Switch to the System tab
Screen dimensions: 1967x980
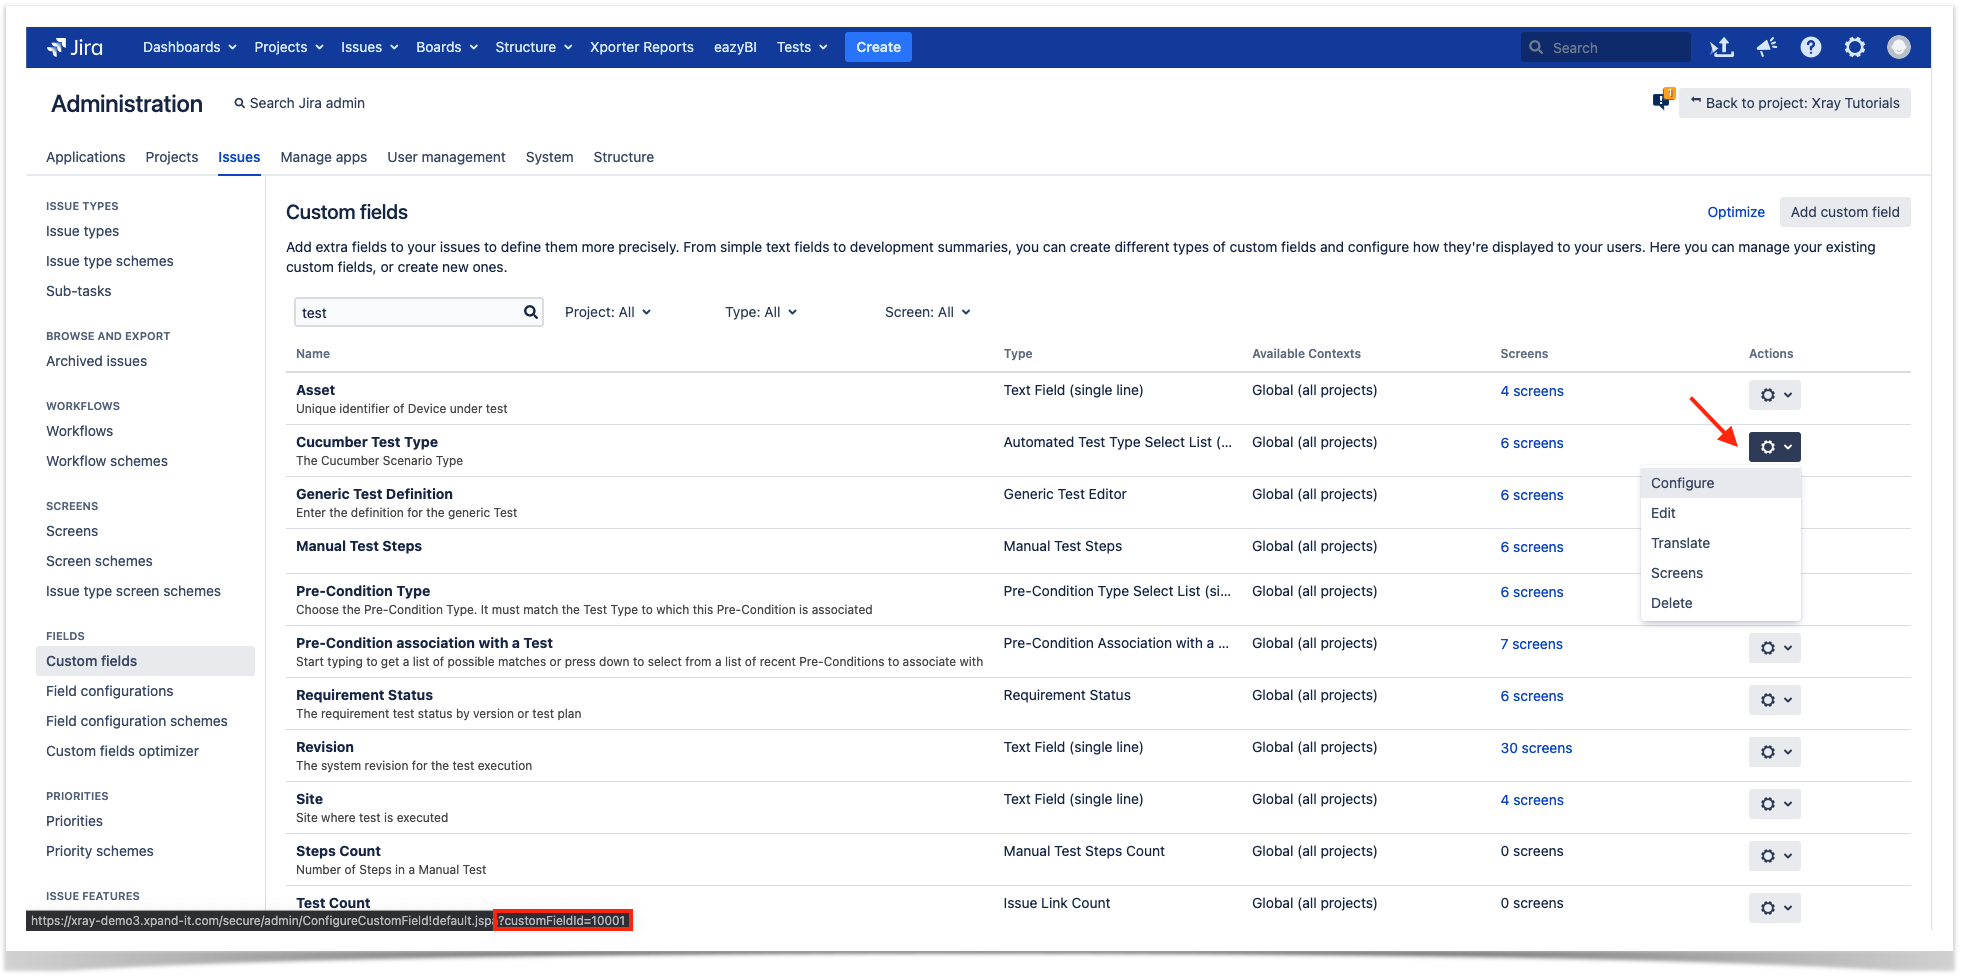click(549, 157)
